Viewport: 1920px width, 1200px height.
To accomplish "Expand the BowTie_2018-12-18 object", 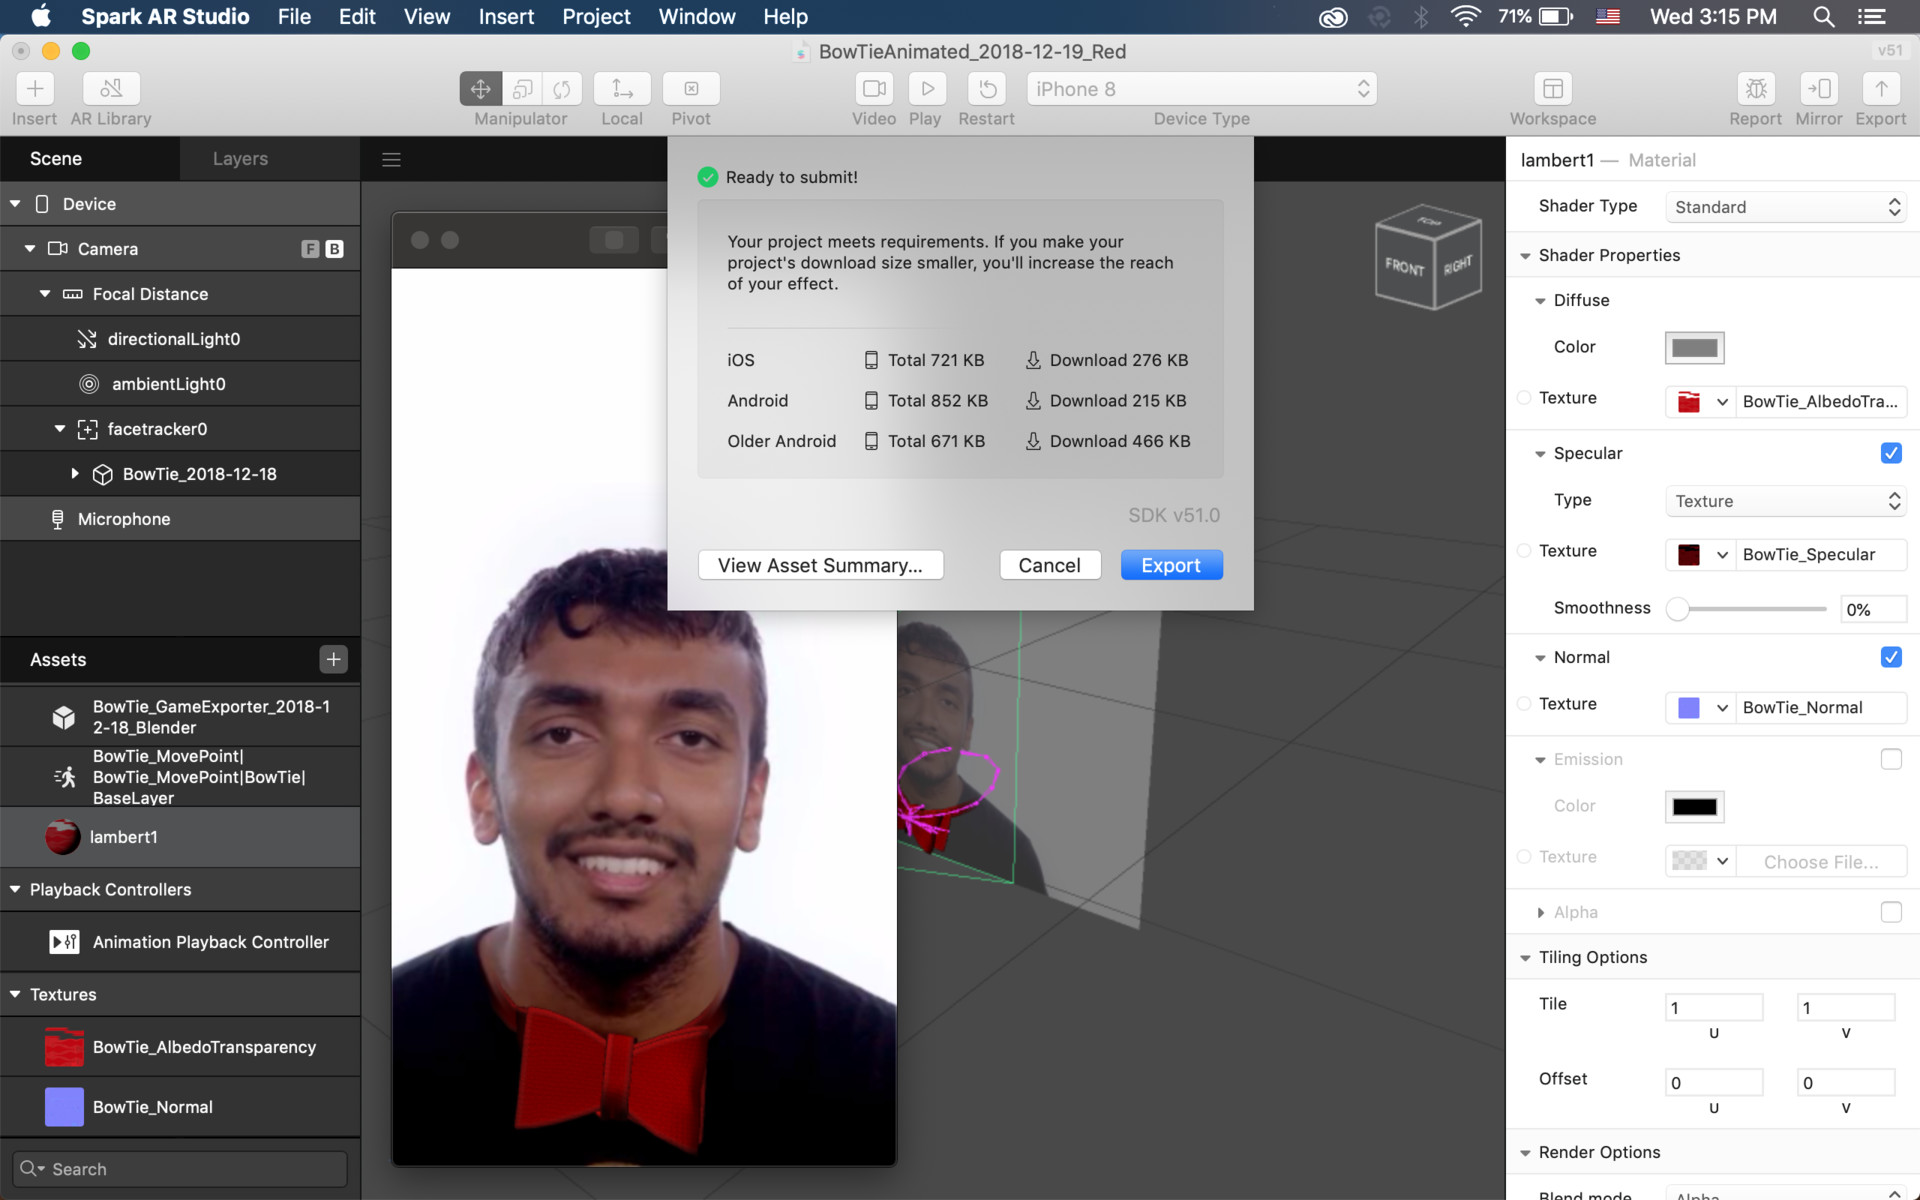I will pos(75,474).
